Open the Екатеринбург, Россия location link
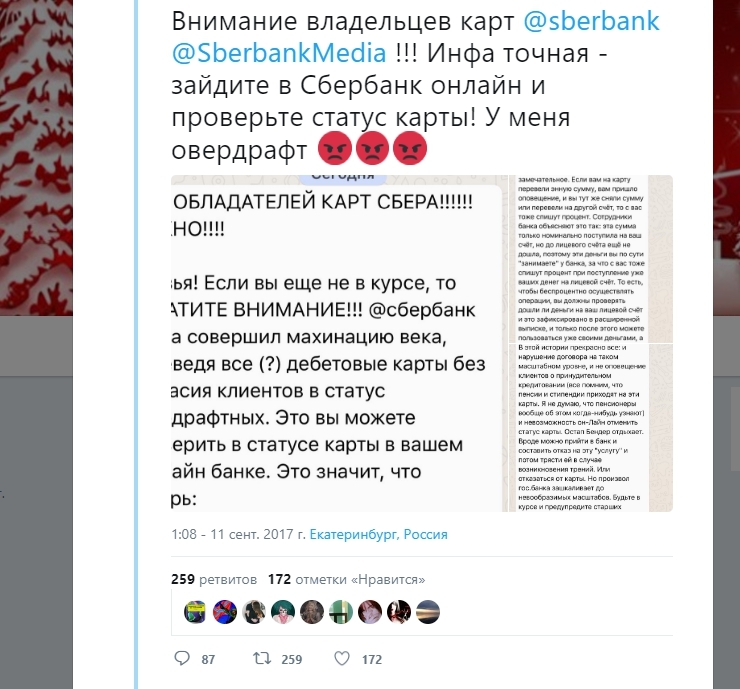Viewport: 740px width, 689px height. coord(378,534)
